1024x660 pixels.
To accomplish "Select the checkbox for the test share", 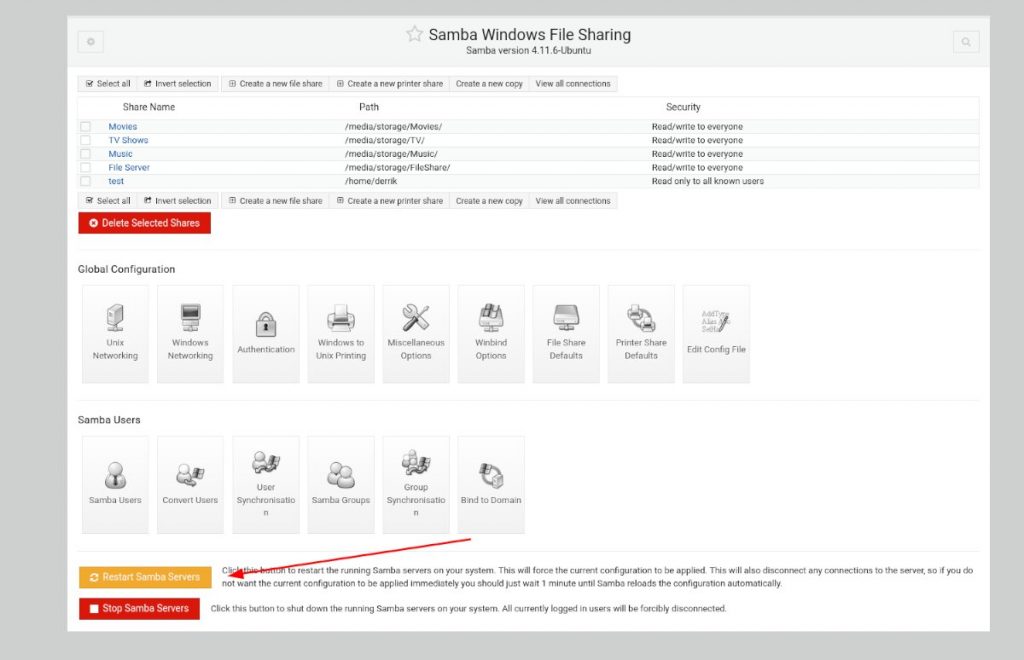I will click(86, 181).
